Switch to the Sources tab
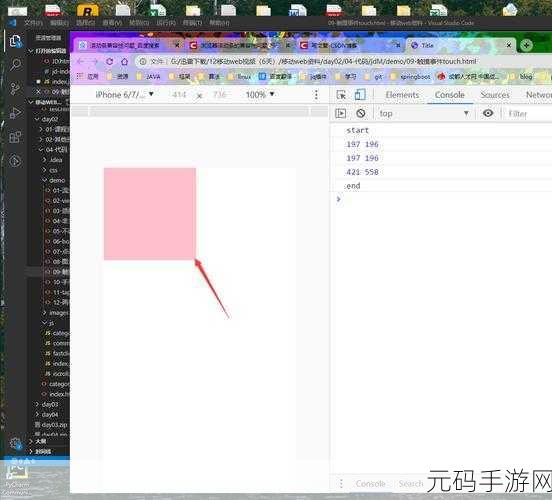 click(495, 95)
